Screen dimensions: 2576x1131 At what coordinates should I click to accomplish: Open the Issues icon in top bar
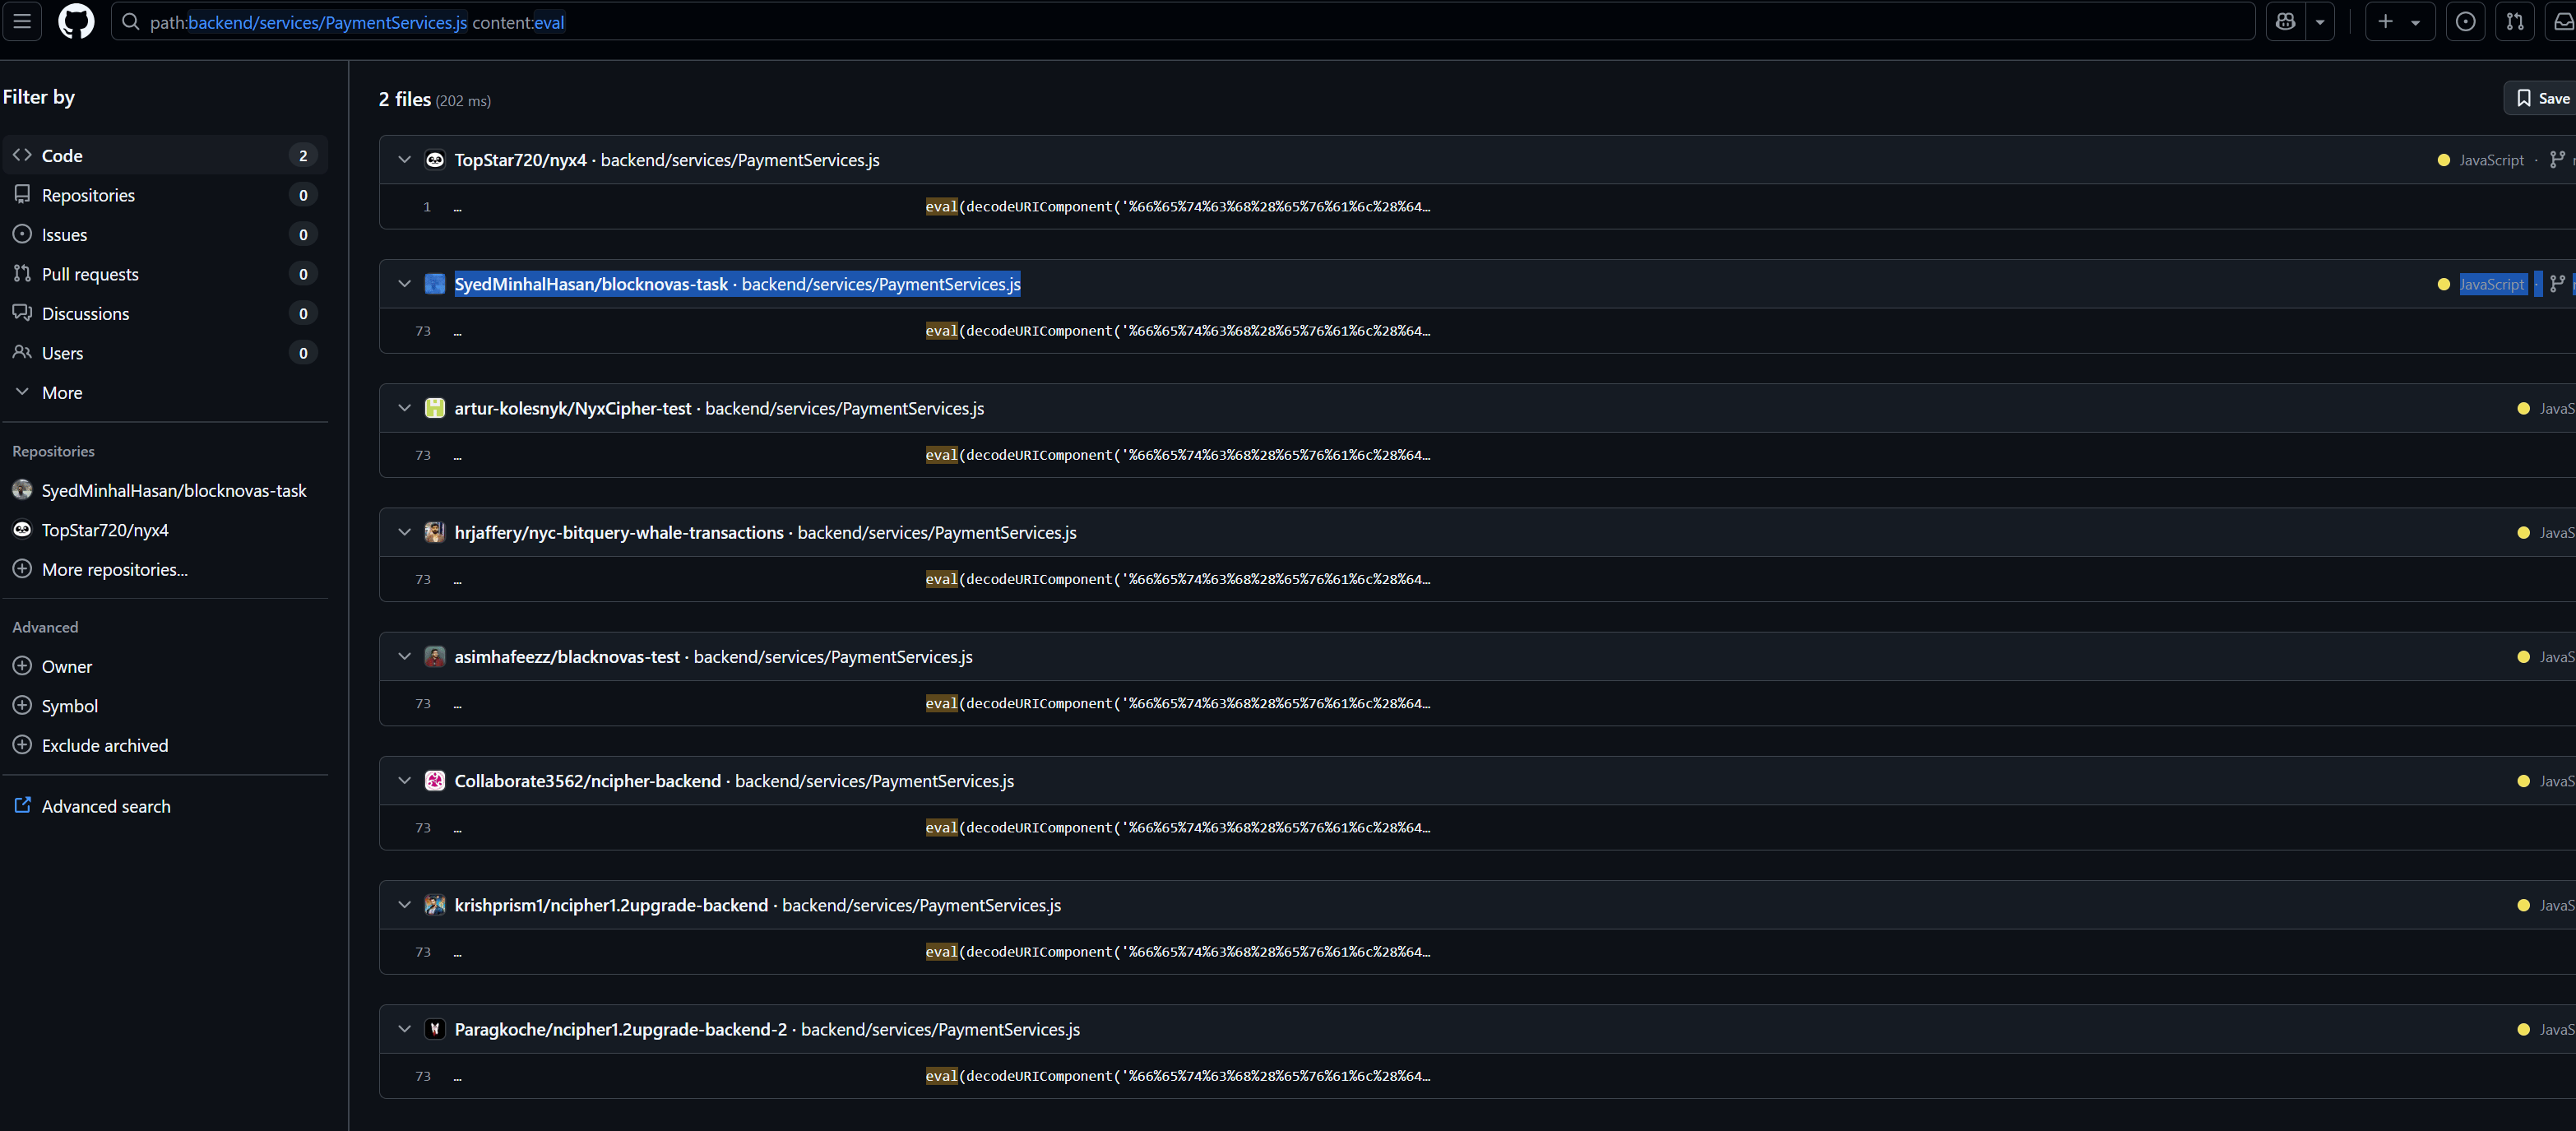click(2465, 21)
